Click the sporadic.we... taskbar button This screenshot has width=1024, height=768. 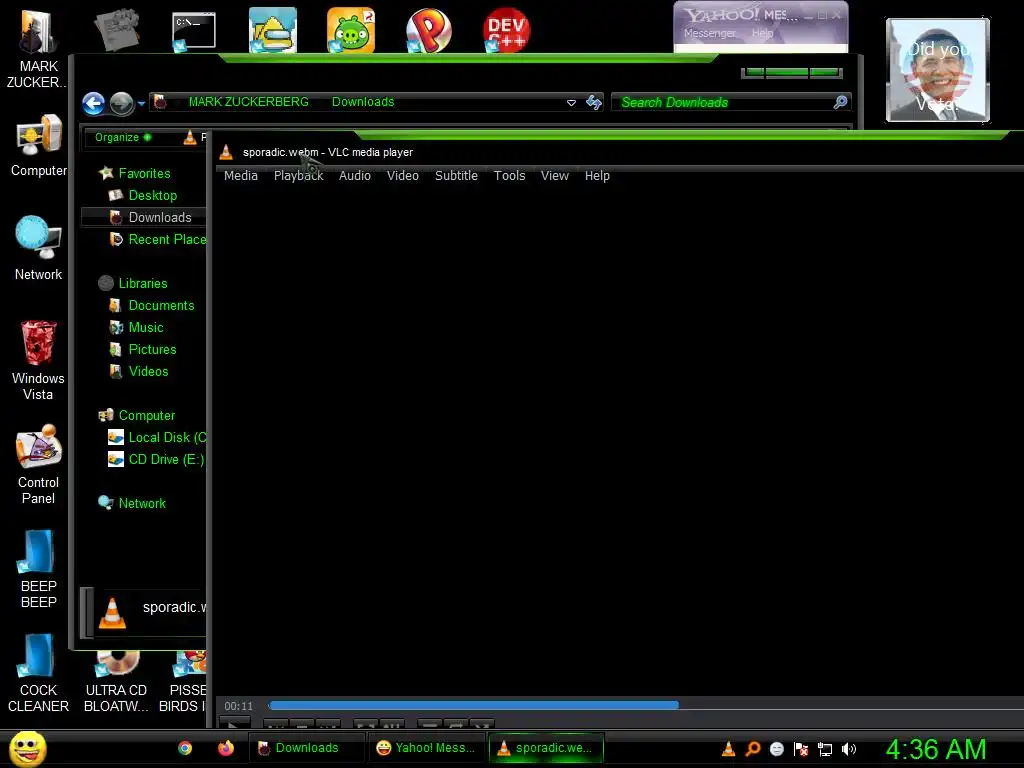pyautogui.click(x=546, y=748)
